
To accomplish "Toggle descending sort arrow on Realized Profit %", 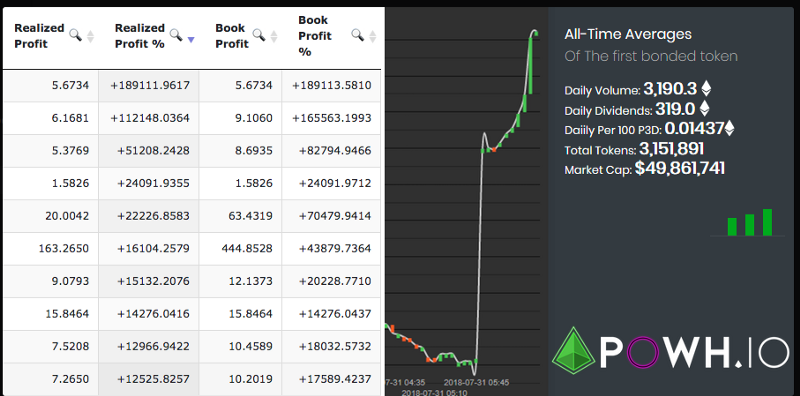I will 191,40.
